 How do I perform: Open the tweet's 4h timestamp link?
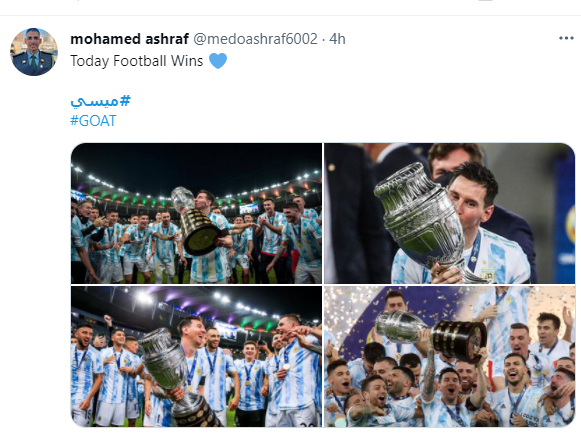tap(337, 39)
